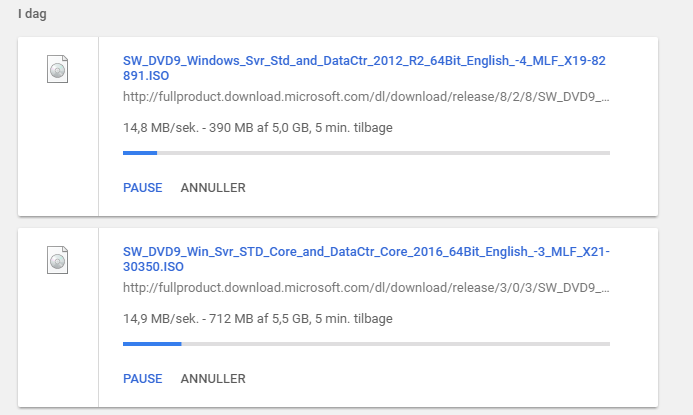Image resolution: width=693 pixels, height=415 pixels.
Task: Cancel the 2016 ISO download with ANNULLER
Action: [x=213, y=378]
